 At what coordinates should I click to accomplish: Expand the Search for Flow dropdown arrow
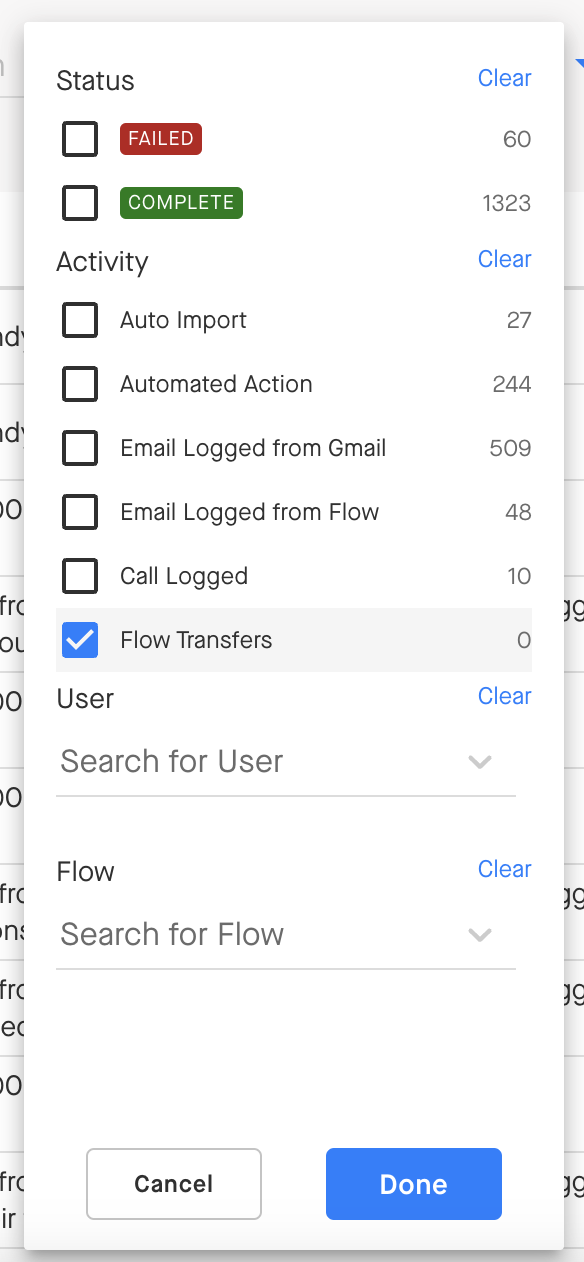click(480, 935)
